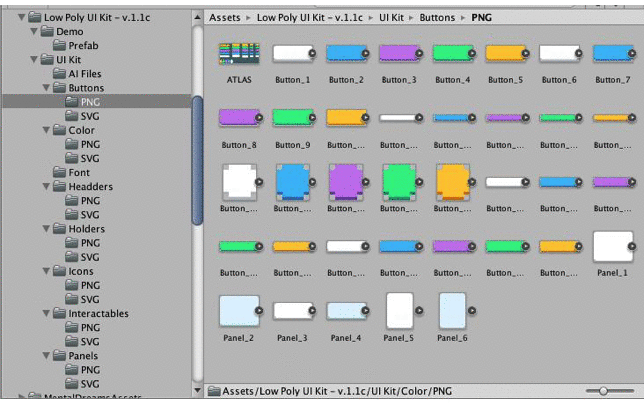Open the PNG folder under Icons
The image size is (644, 403).
83,286
